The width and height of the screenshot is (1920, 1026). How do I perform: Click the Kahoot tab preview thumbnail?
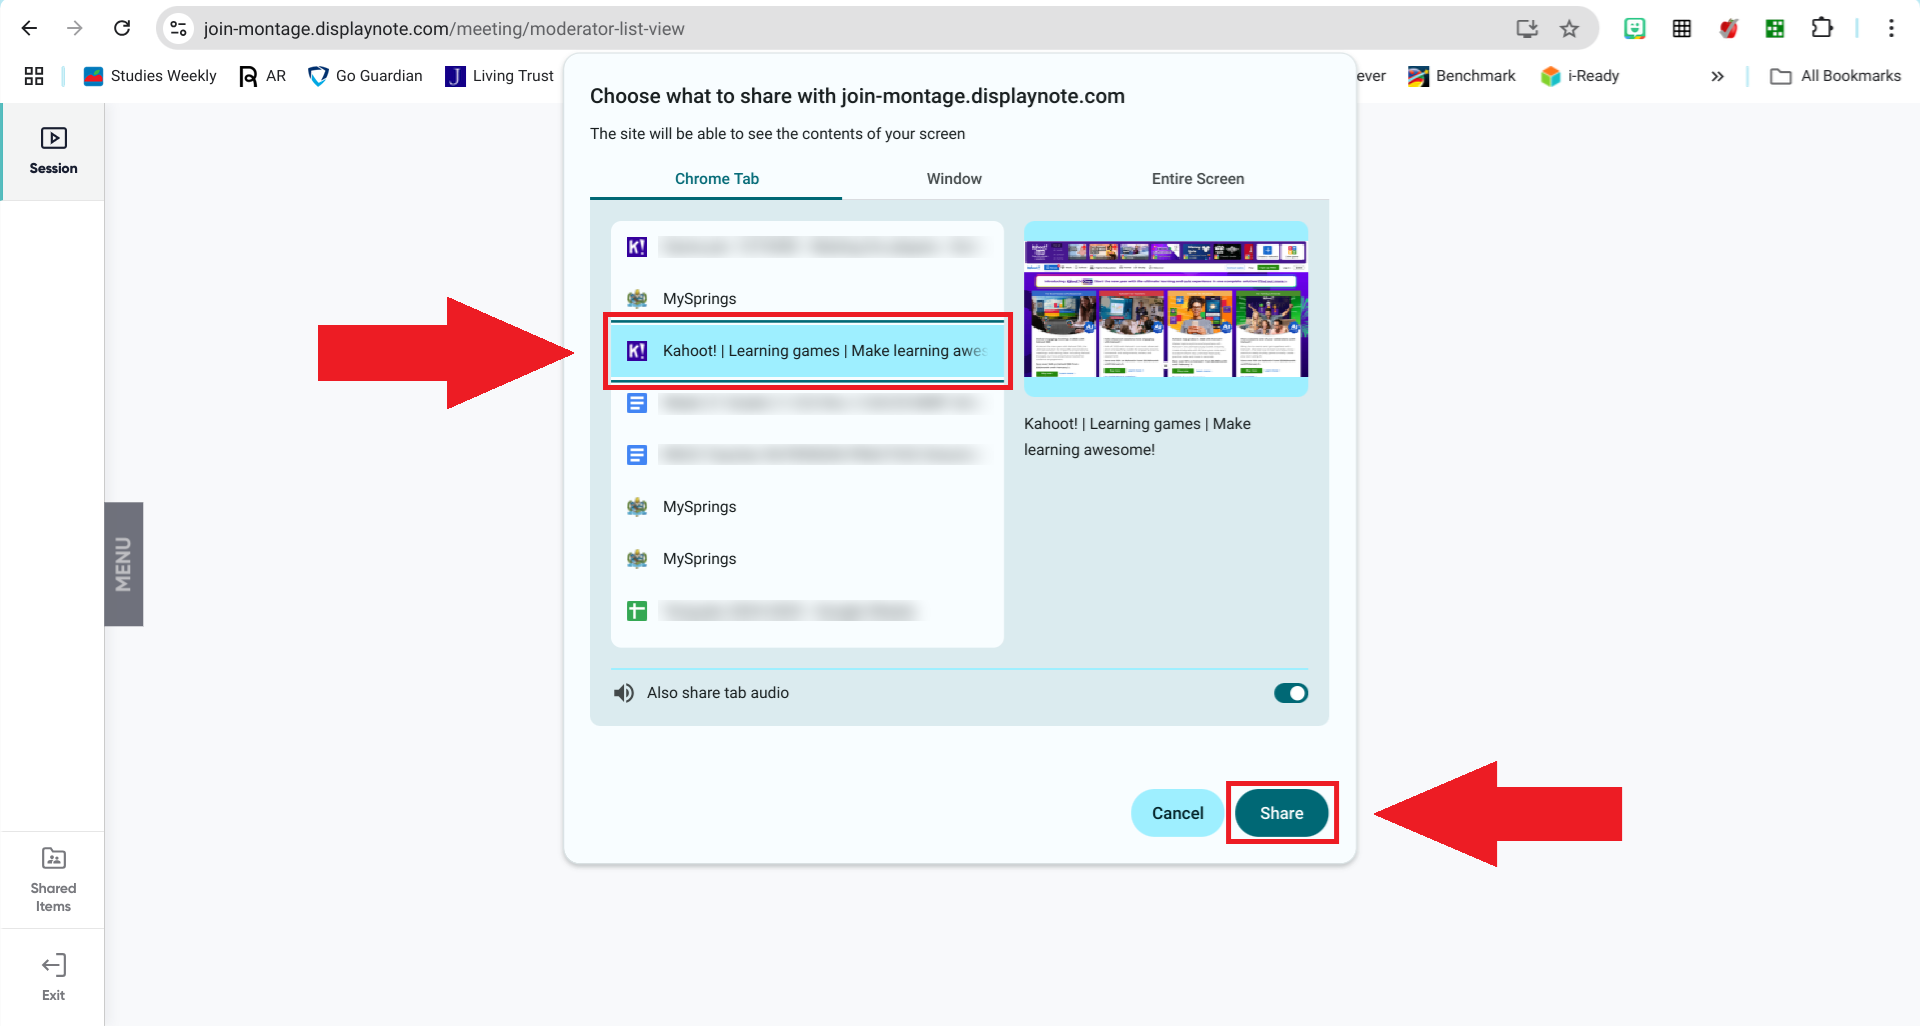pos(1166,309)
